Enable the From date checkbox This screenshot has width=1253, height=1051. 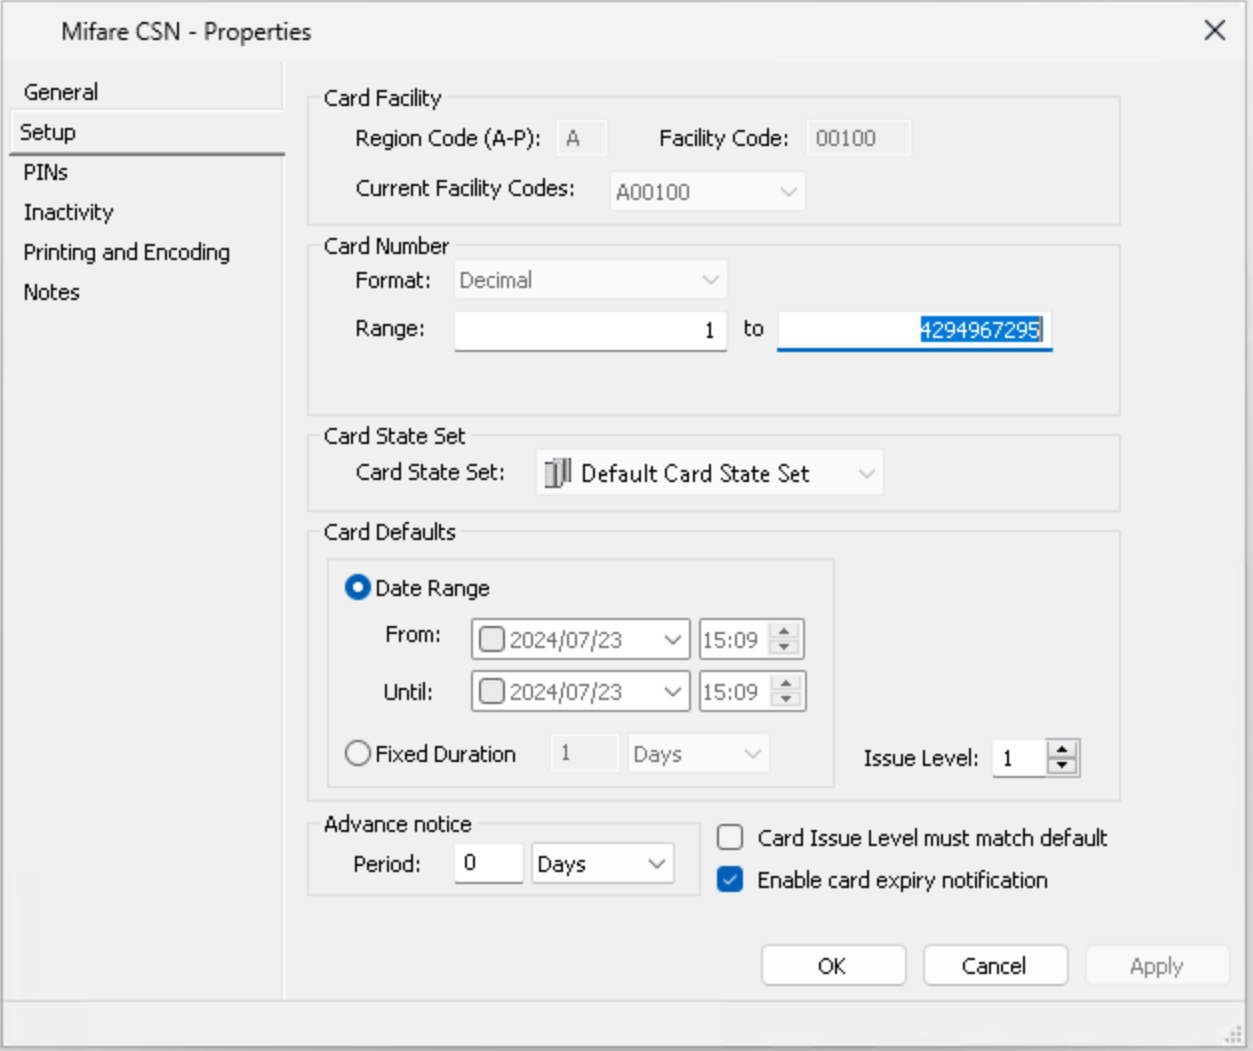click(491, 639)
